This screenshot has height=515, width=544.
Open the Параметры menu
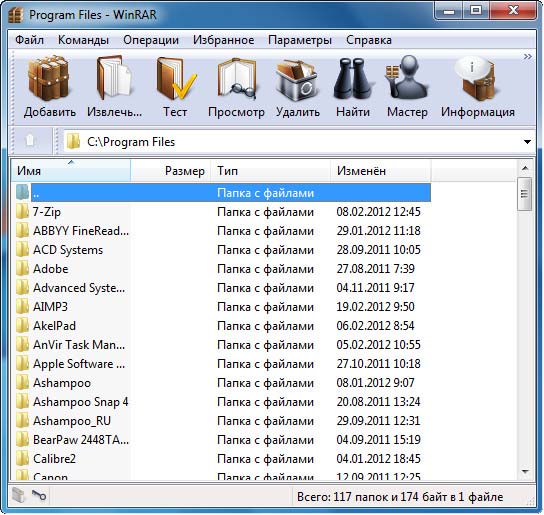click(300, 40)
